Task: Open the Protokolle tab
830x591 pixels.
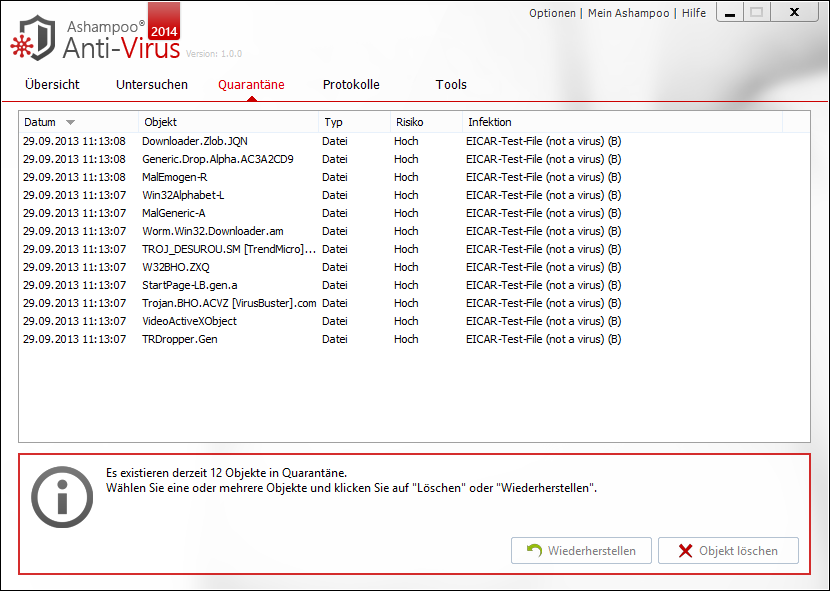Action: [x=351, y=85]
